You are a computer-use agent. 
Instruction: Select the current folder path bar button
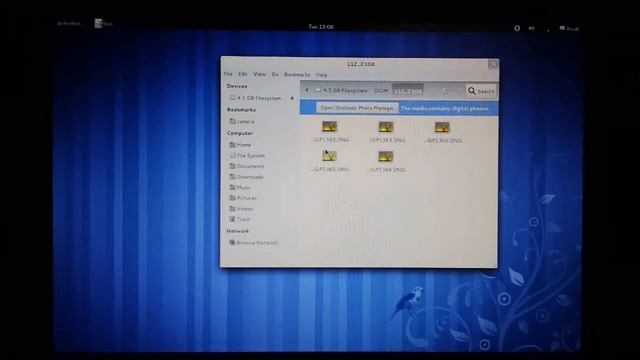click(408, 91)
